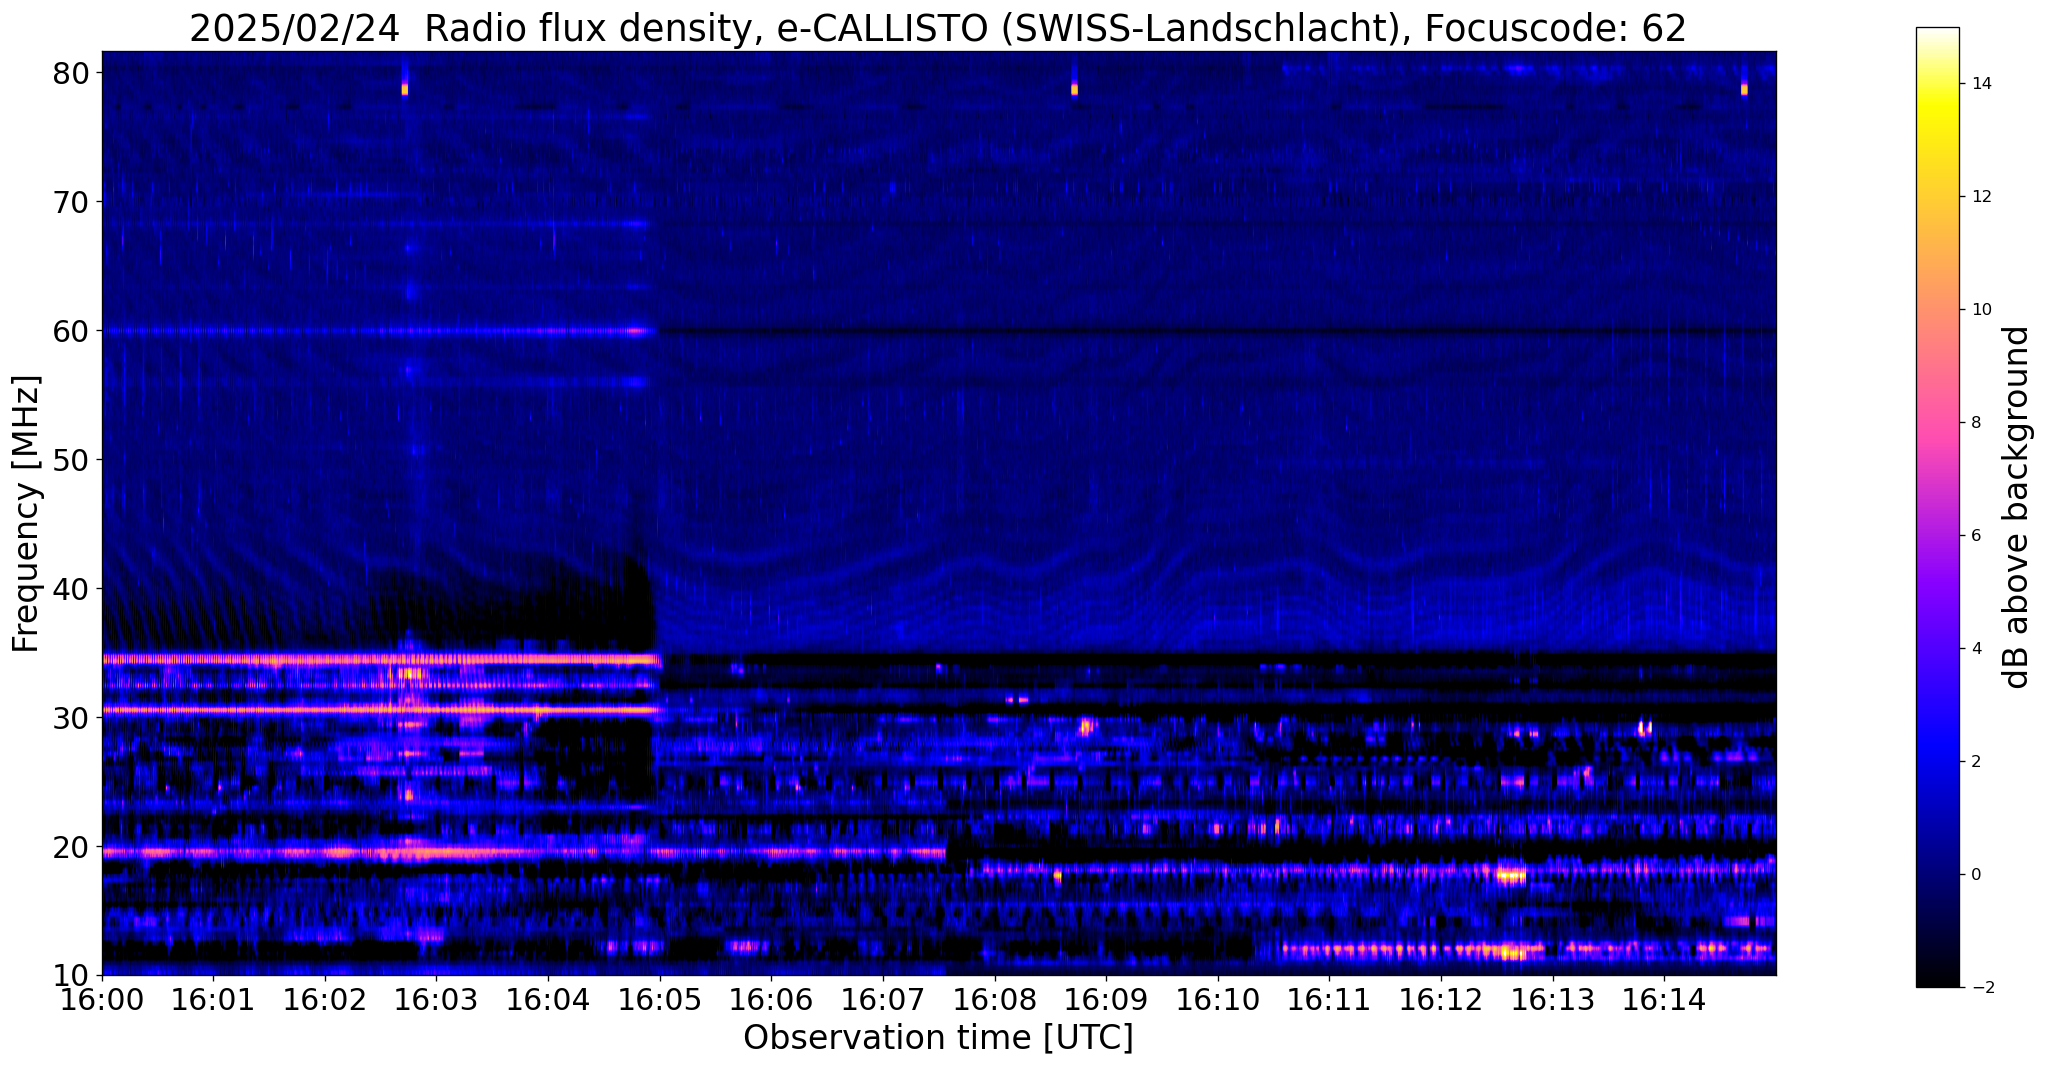Click the 16:03 time tick label
This screenshot has height=1067, width=2047.
click(436, 998)
